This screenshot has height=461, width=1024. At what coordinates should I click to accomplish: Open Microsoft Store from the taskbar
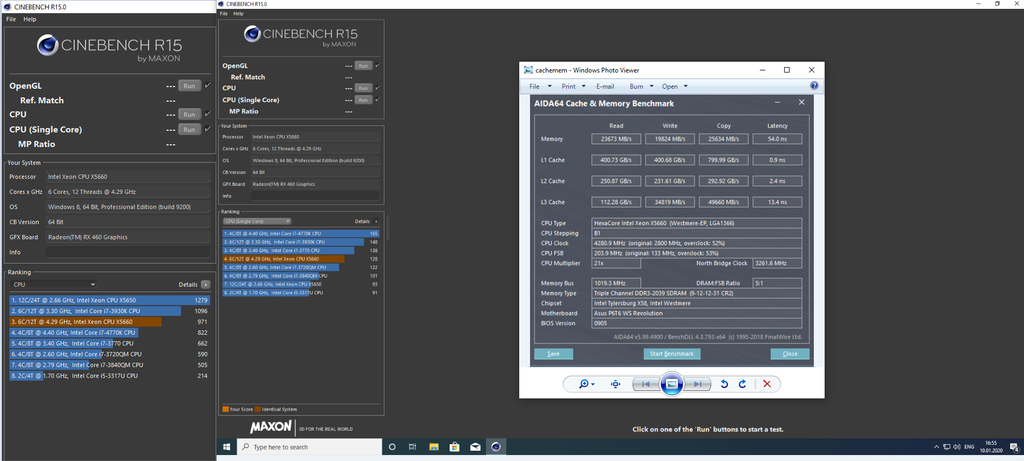(454, 447)
